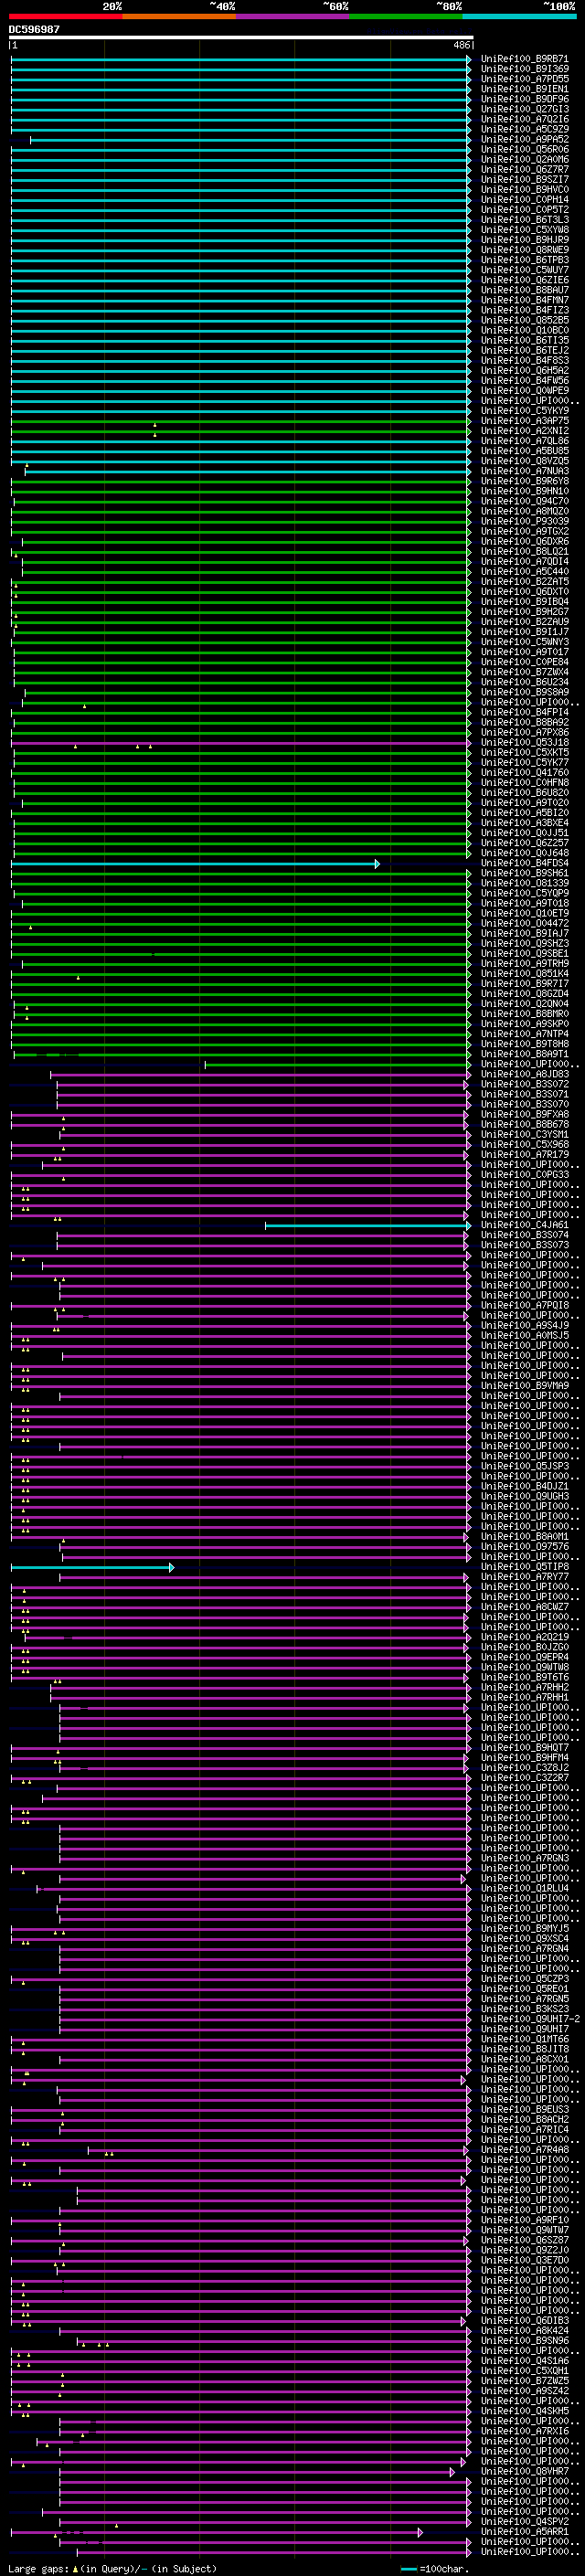Select hit label UniRef100_Q56R06
Viewport: 585px width, 2576px height.
point(525,149)
